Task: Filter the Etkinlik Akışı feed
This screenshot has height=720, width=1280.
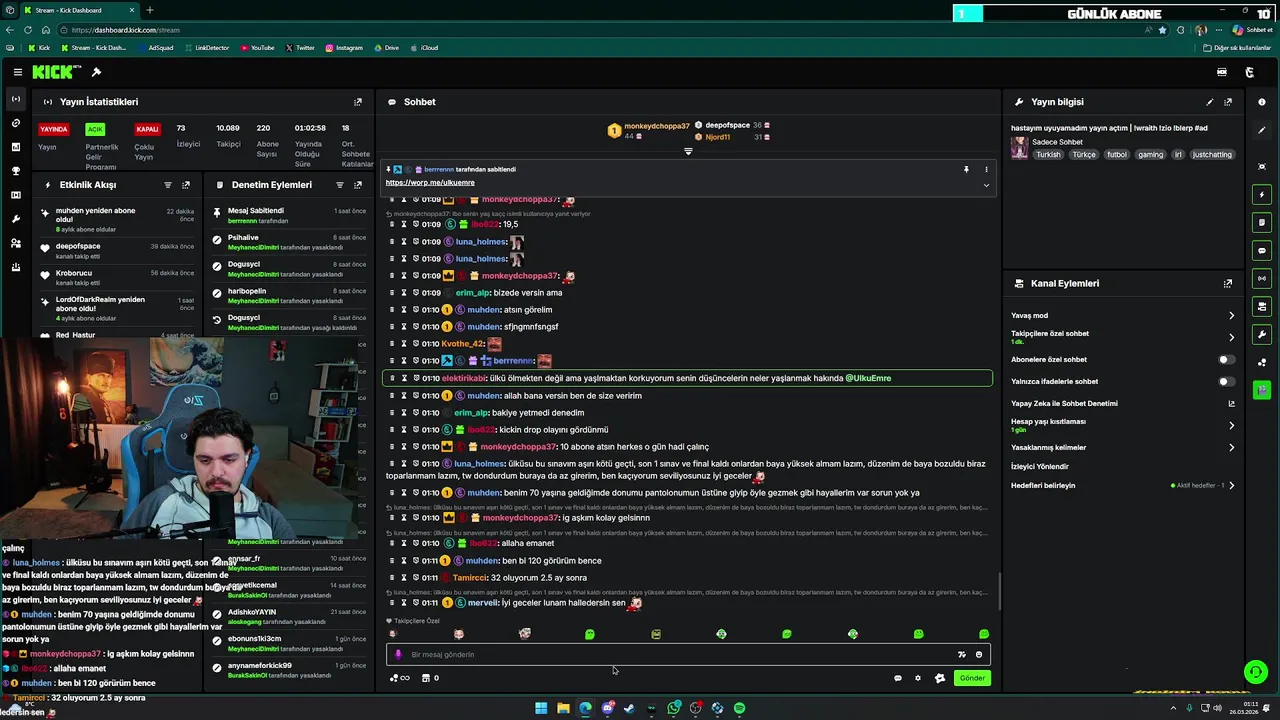Action: [167, 185]
